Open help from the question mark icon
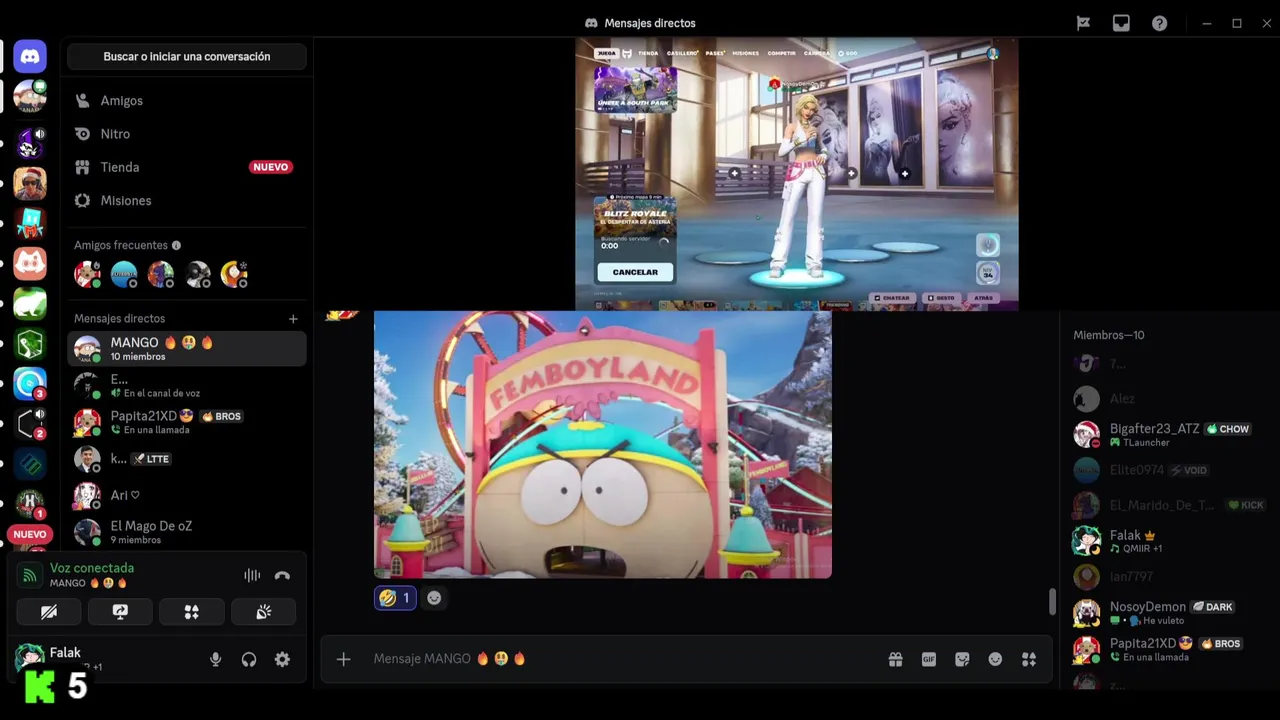Screen dimensions: 1280x720 (x=1159, y=23)
